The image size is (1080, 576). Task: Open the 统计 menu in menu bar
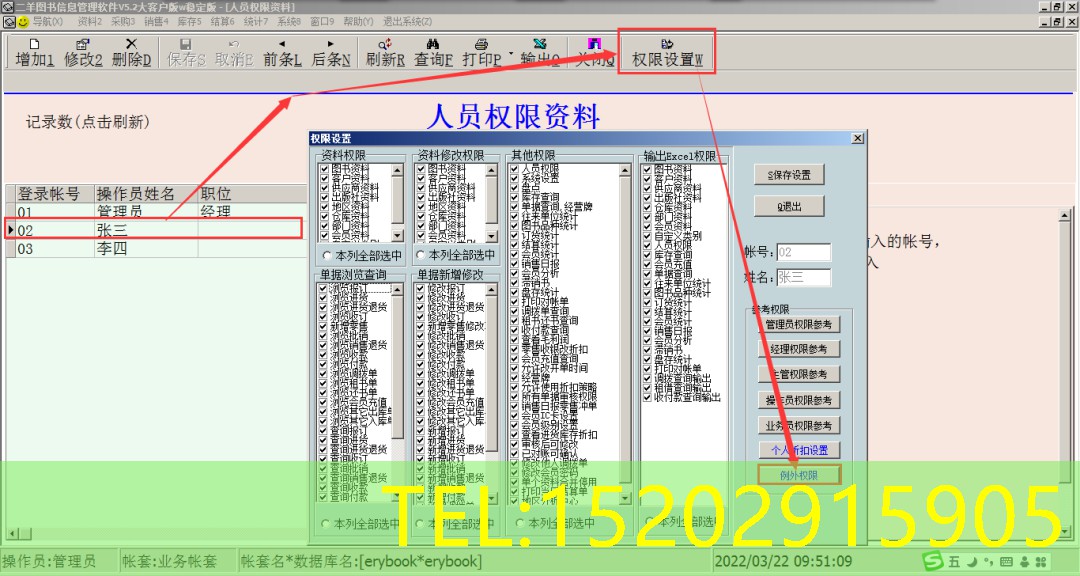point(255,21)
